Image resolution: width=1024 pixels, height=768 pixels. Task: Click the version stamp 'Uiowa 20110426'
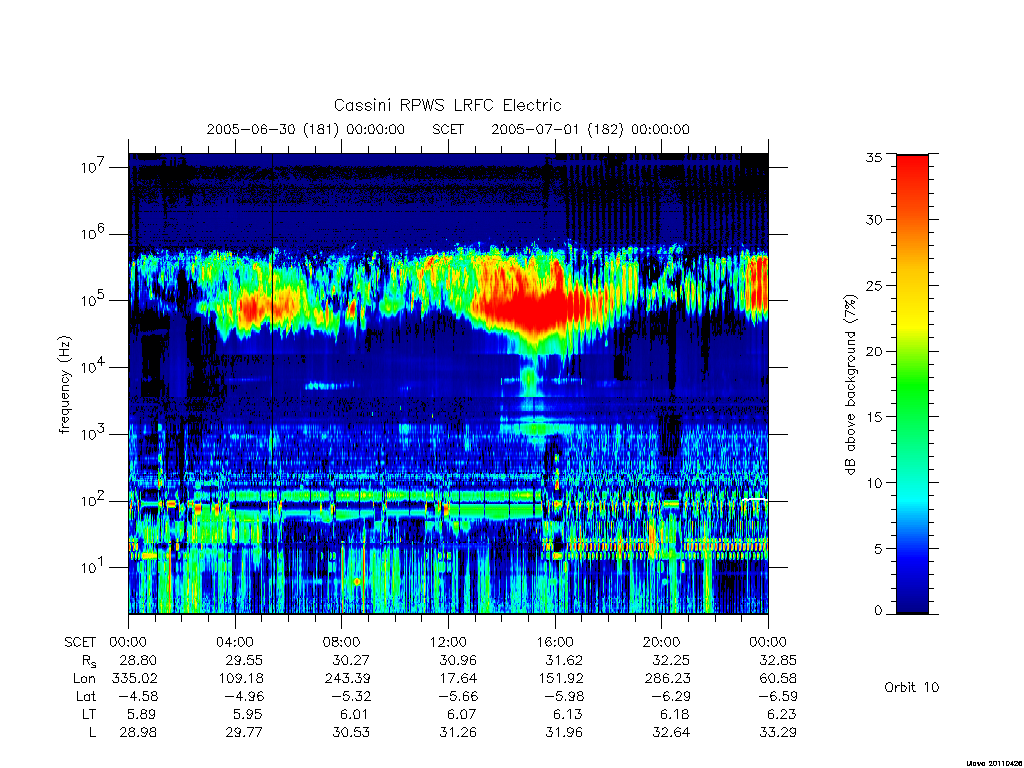point(993,763)
